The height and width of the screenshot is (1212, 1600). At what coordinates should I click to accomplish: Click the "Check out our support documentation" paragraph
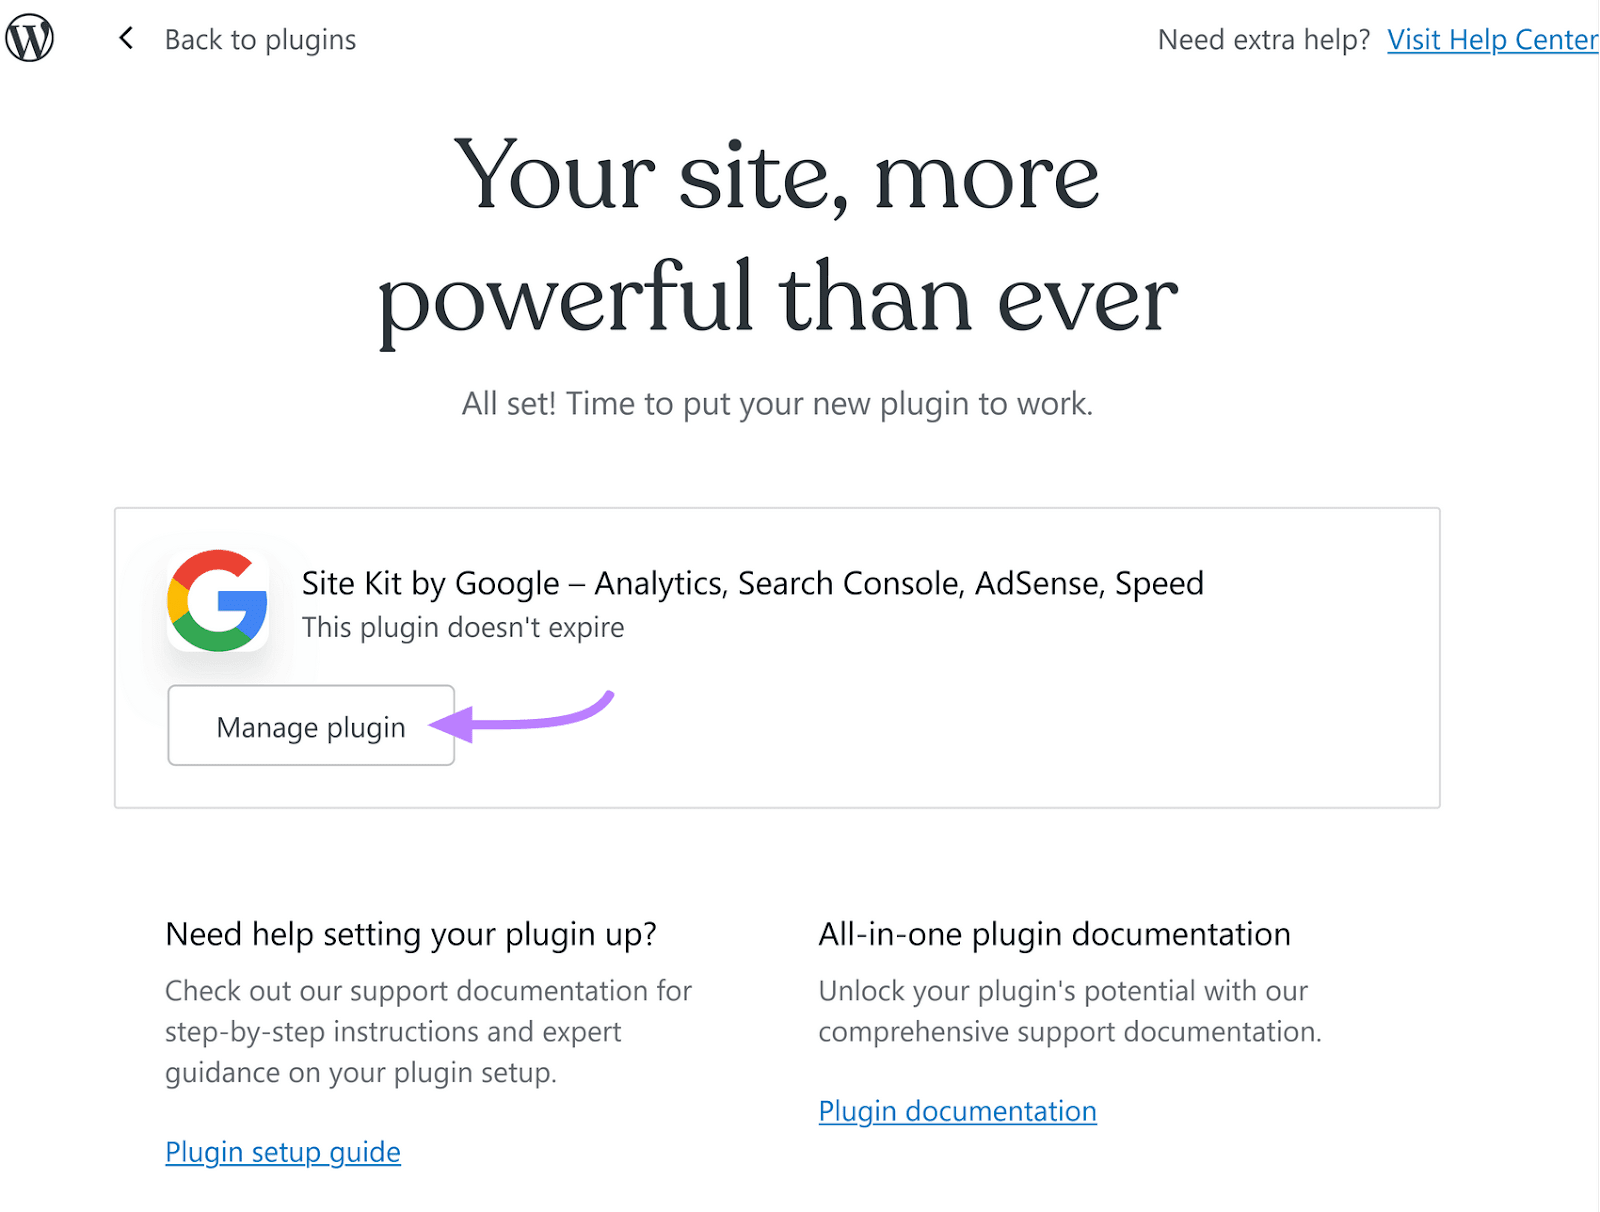coord(428,1031)
